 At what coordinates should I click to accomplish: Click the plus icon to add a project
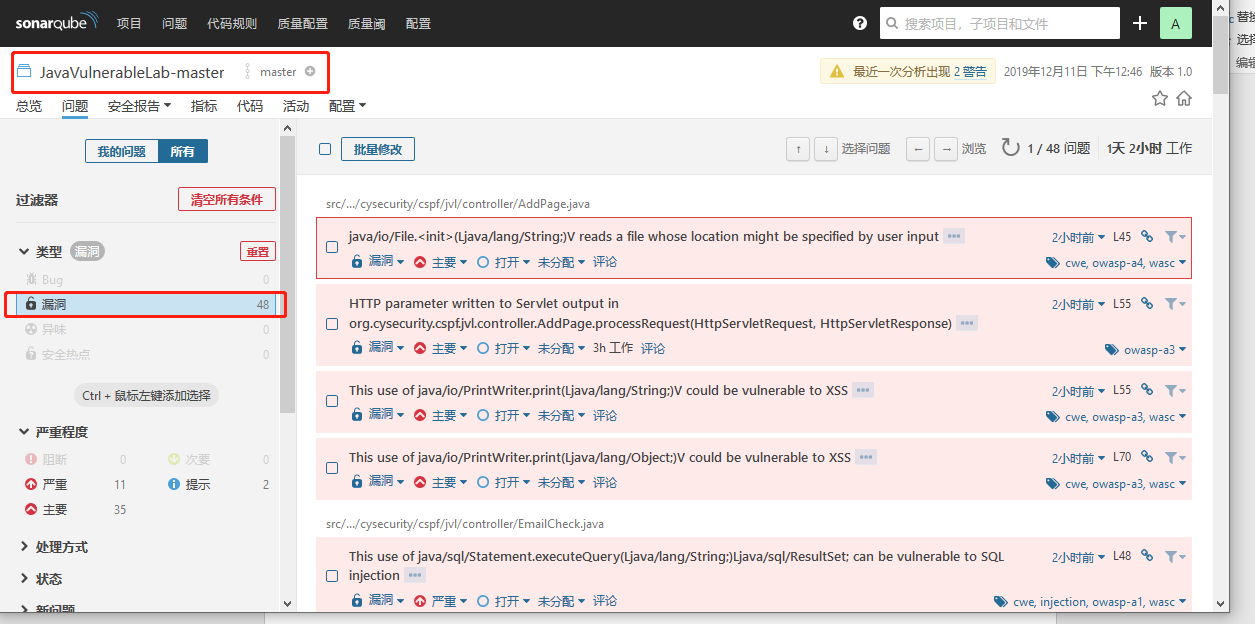click(x=1139, y=23)
